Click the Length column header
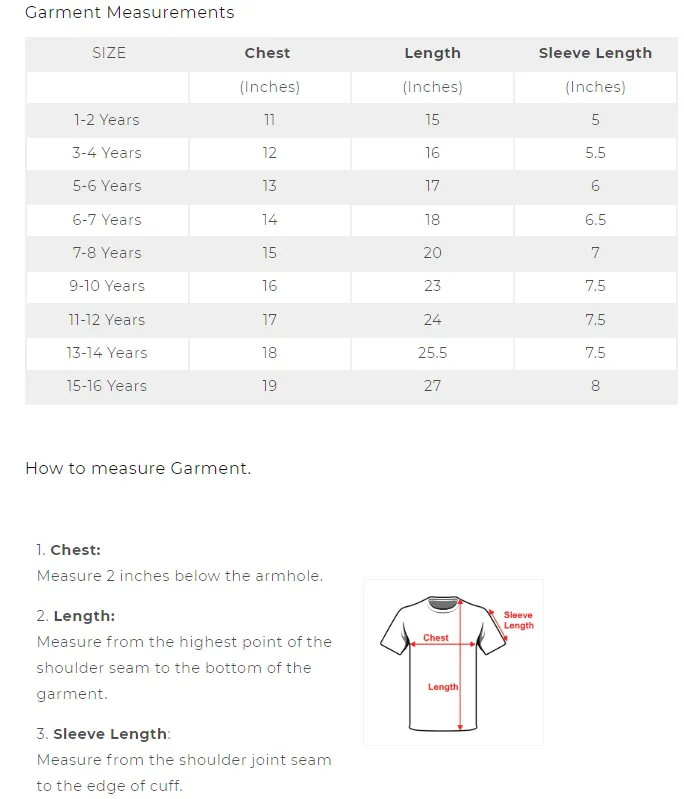This screenshot has height=799, width=684. point(432,53)
